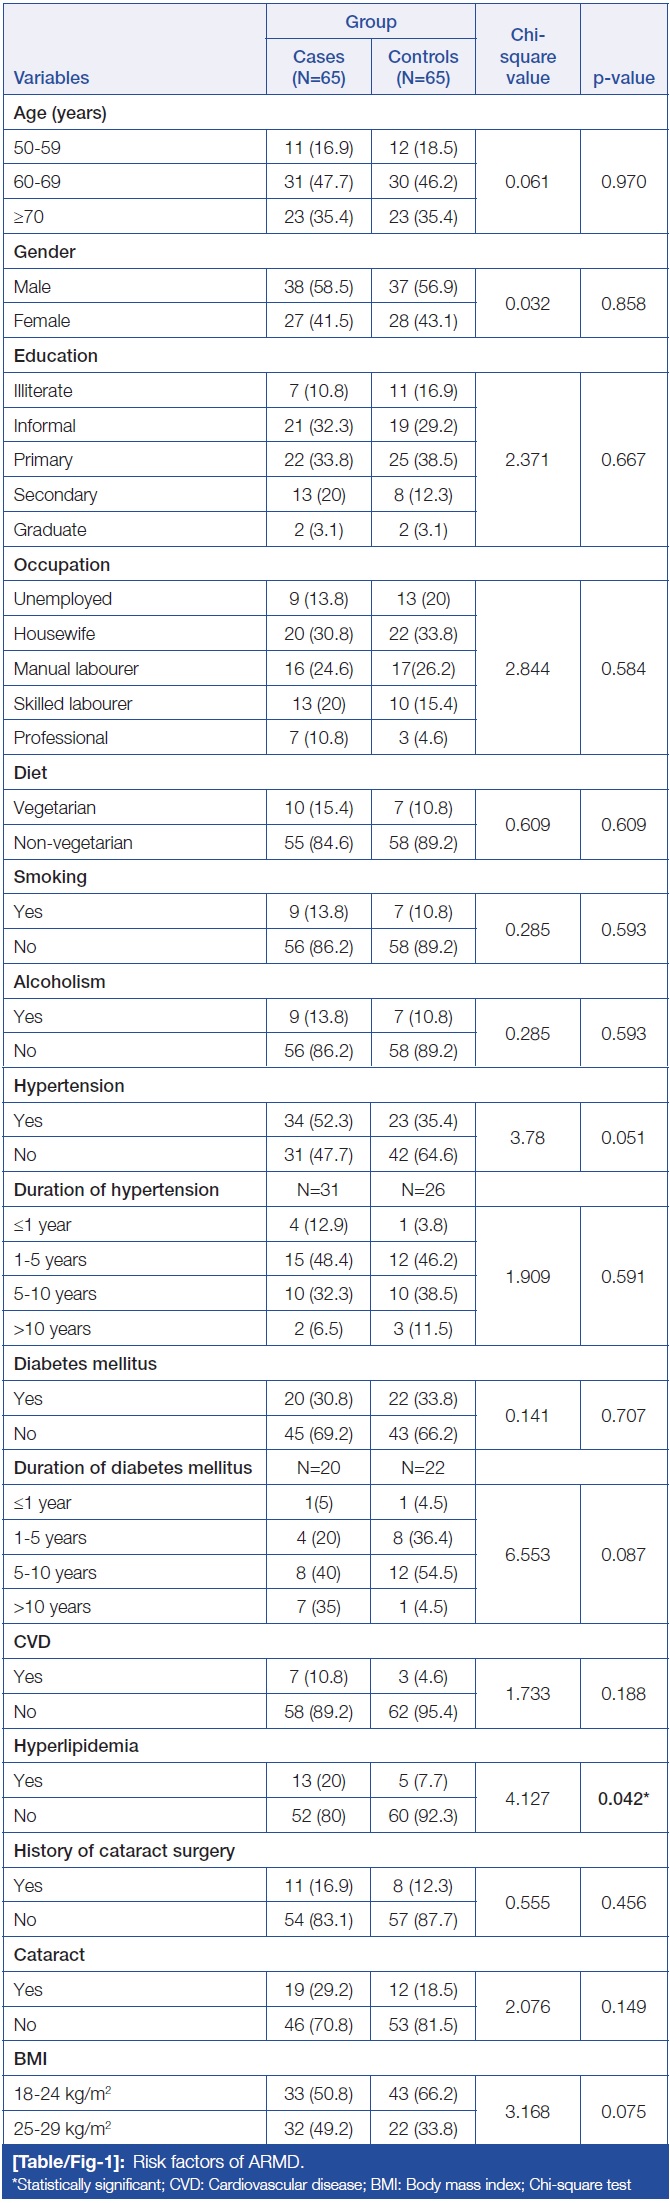
Task: Click the Duration of diabetes mellitus heading
Action: click(x=133, y=1468)
